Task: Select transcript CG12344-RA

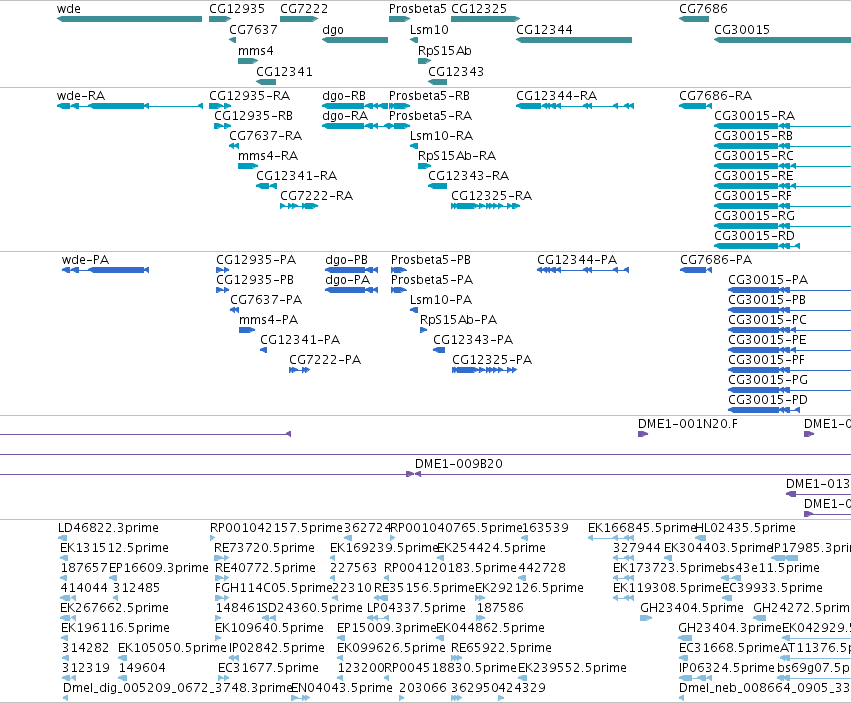Action: click(575, 106)
